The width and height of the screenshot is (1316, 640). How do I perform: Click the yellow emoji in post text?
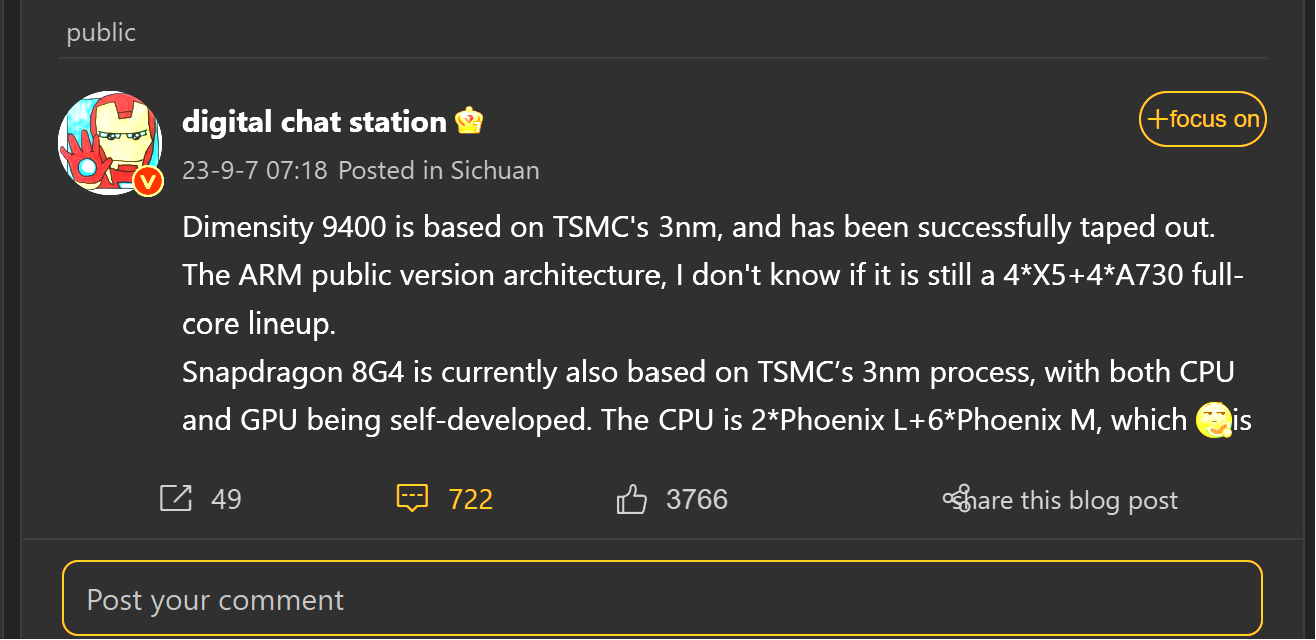click(1212, 420)
